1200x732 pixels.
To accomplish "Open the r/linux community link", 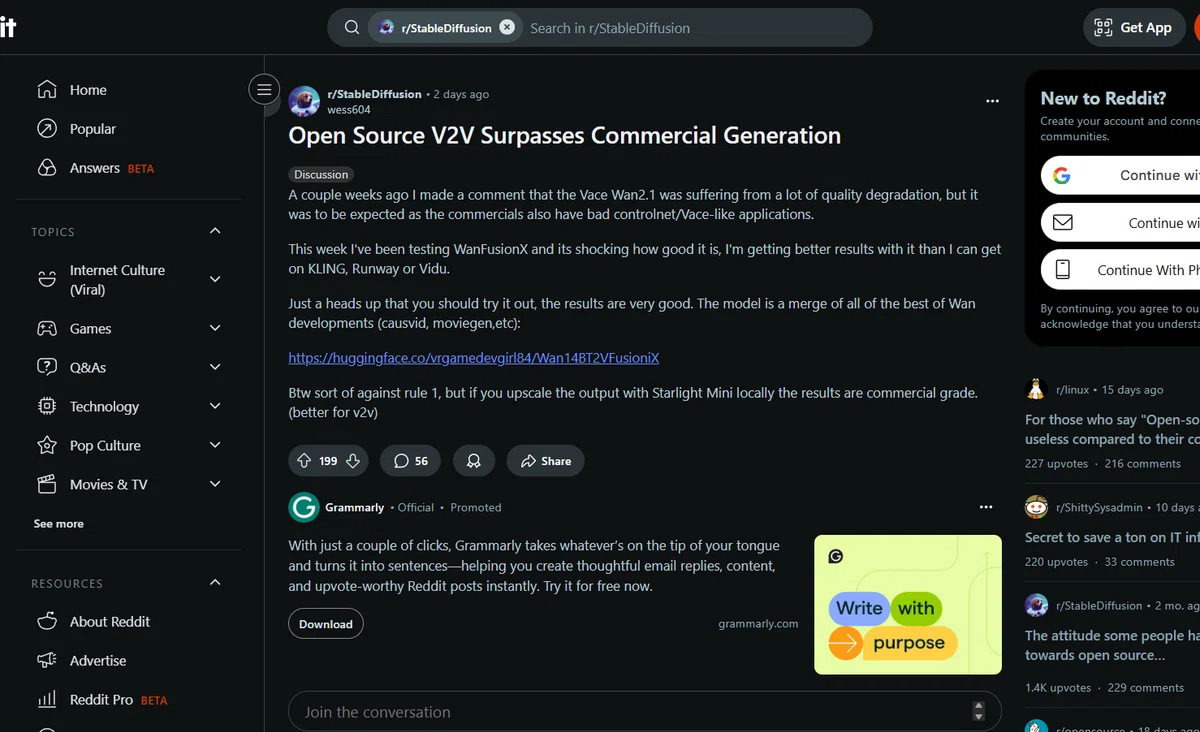I will coord(1072,390).
